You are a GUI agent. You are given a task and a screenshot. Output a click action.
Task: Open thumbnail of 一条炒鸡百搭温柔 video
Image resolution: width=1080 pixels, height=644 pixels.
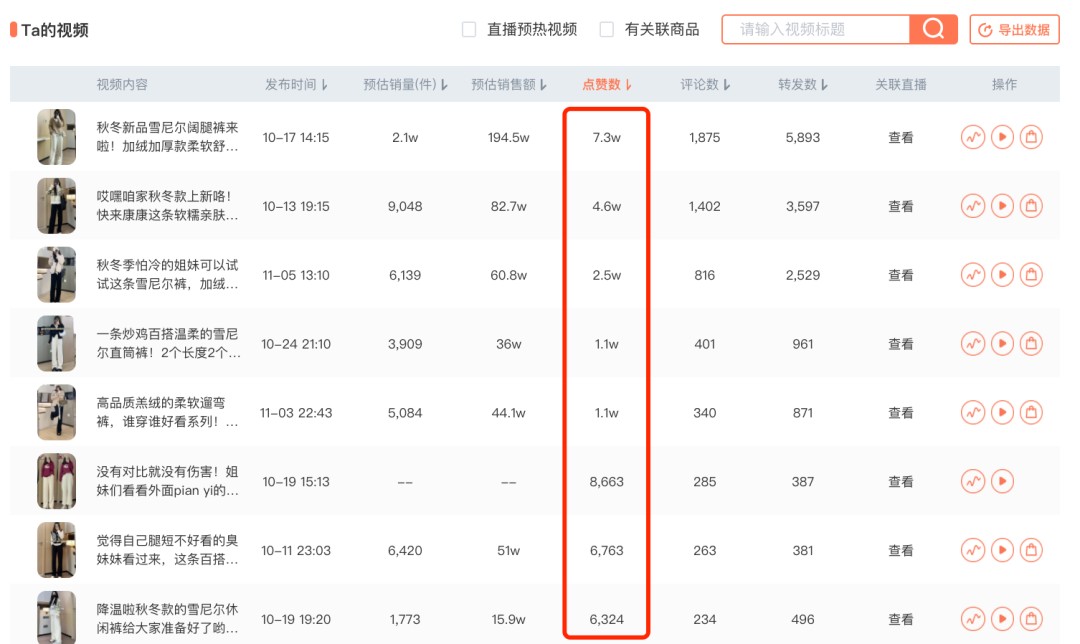56,344
